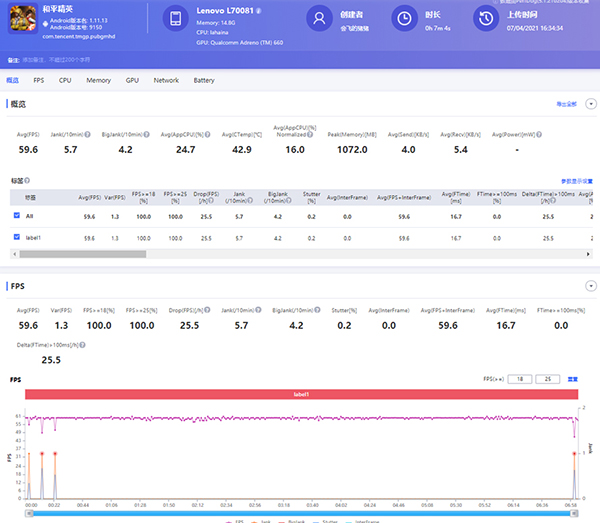This screenshot has height=523, width=600.
Task: Click the phone device icon
Action: click(x=175, y=19)
